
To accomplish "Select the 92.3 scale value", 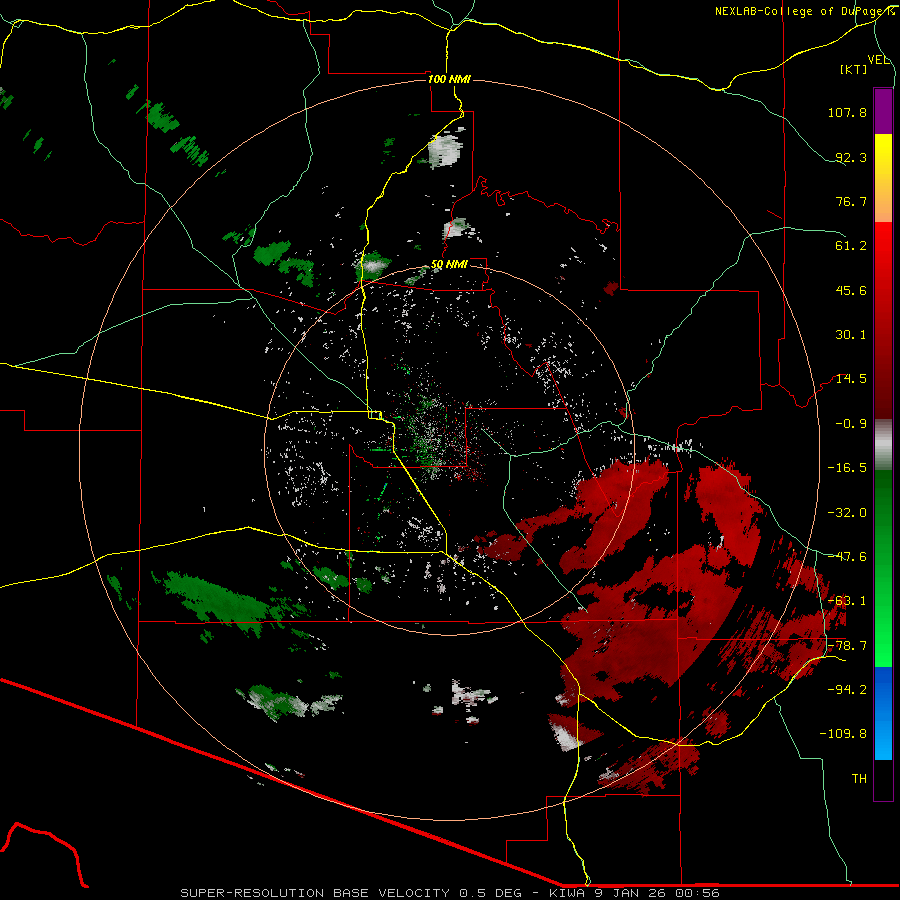I will click(851, 157).
